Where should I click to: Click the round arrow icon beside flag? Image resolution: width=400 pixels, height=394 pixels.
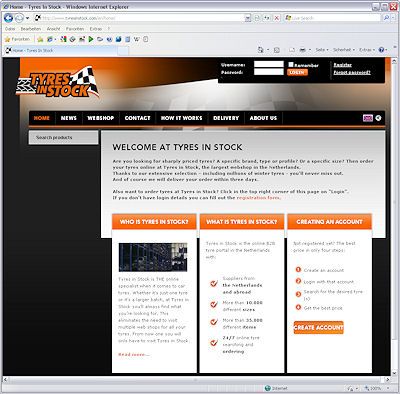click(378, 118)
